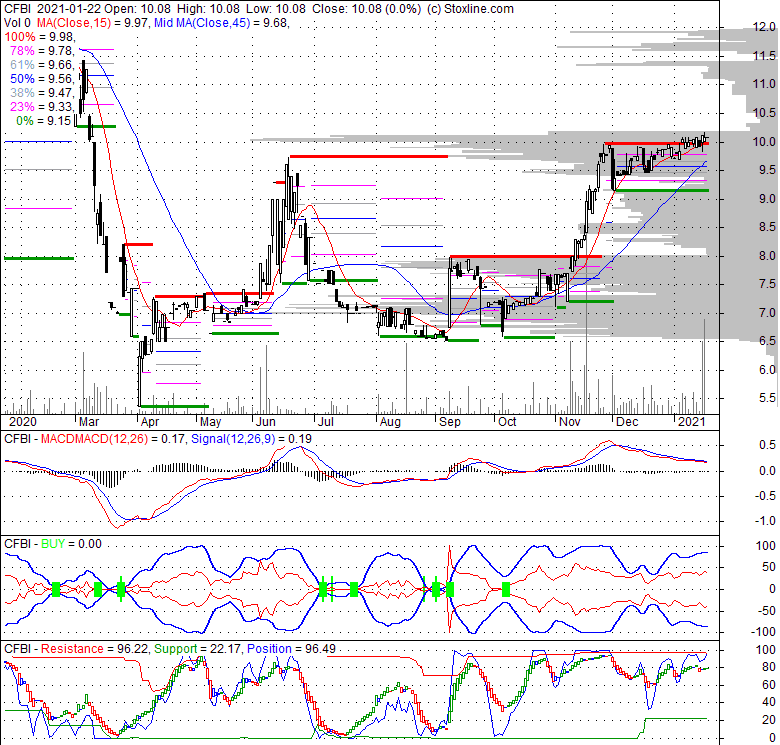Select the 78% = 9.78 Fibonacci level
780x745 pixels.
(x=42, y=51)
